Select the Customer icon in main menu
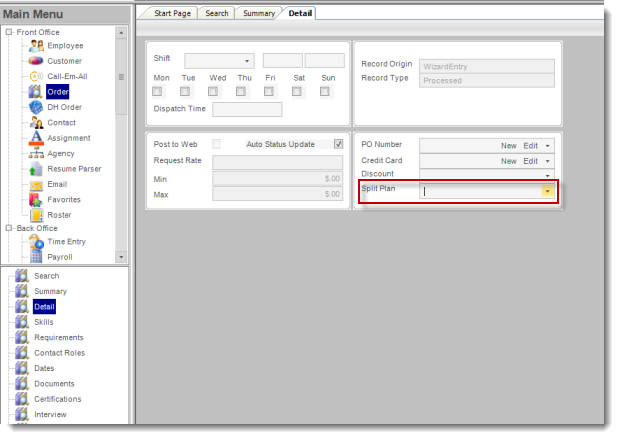Screen dimensions: 619x439 [x=37, y=61]
